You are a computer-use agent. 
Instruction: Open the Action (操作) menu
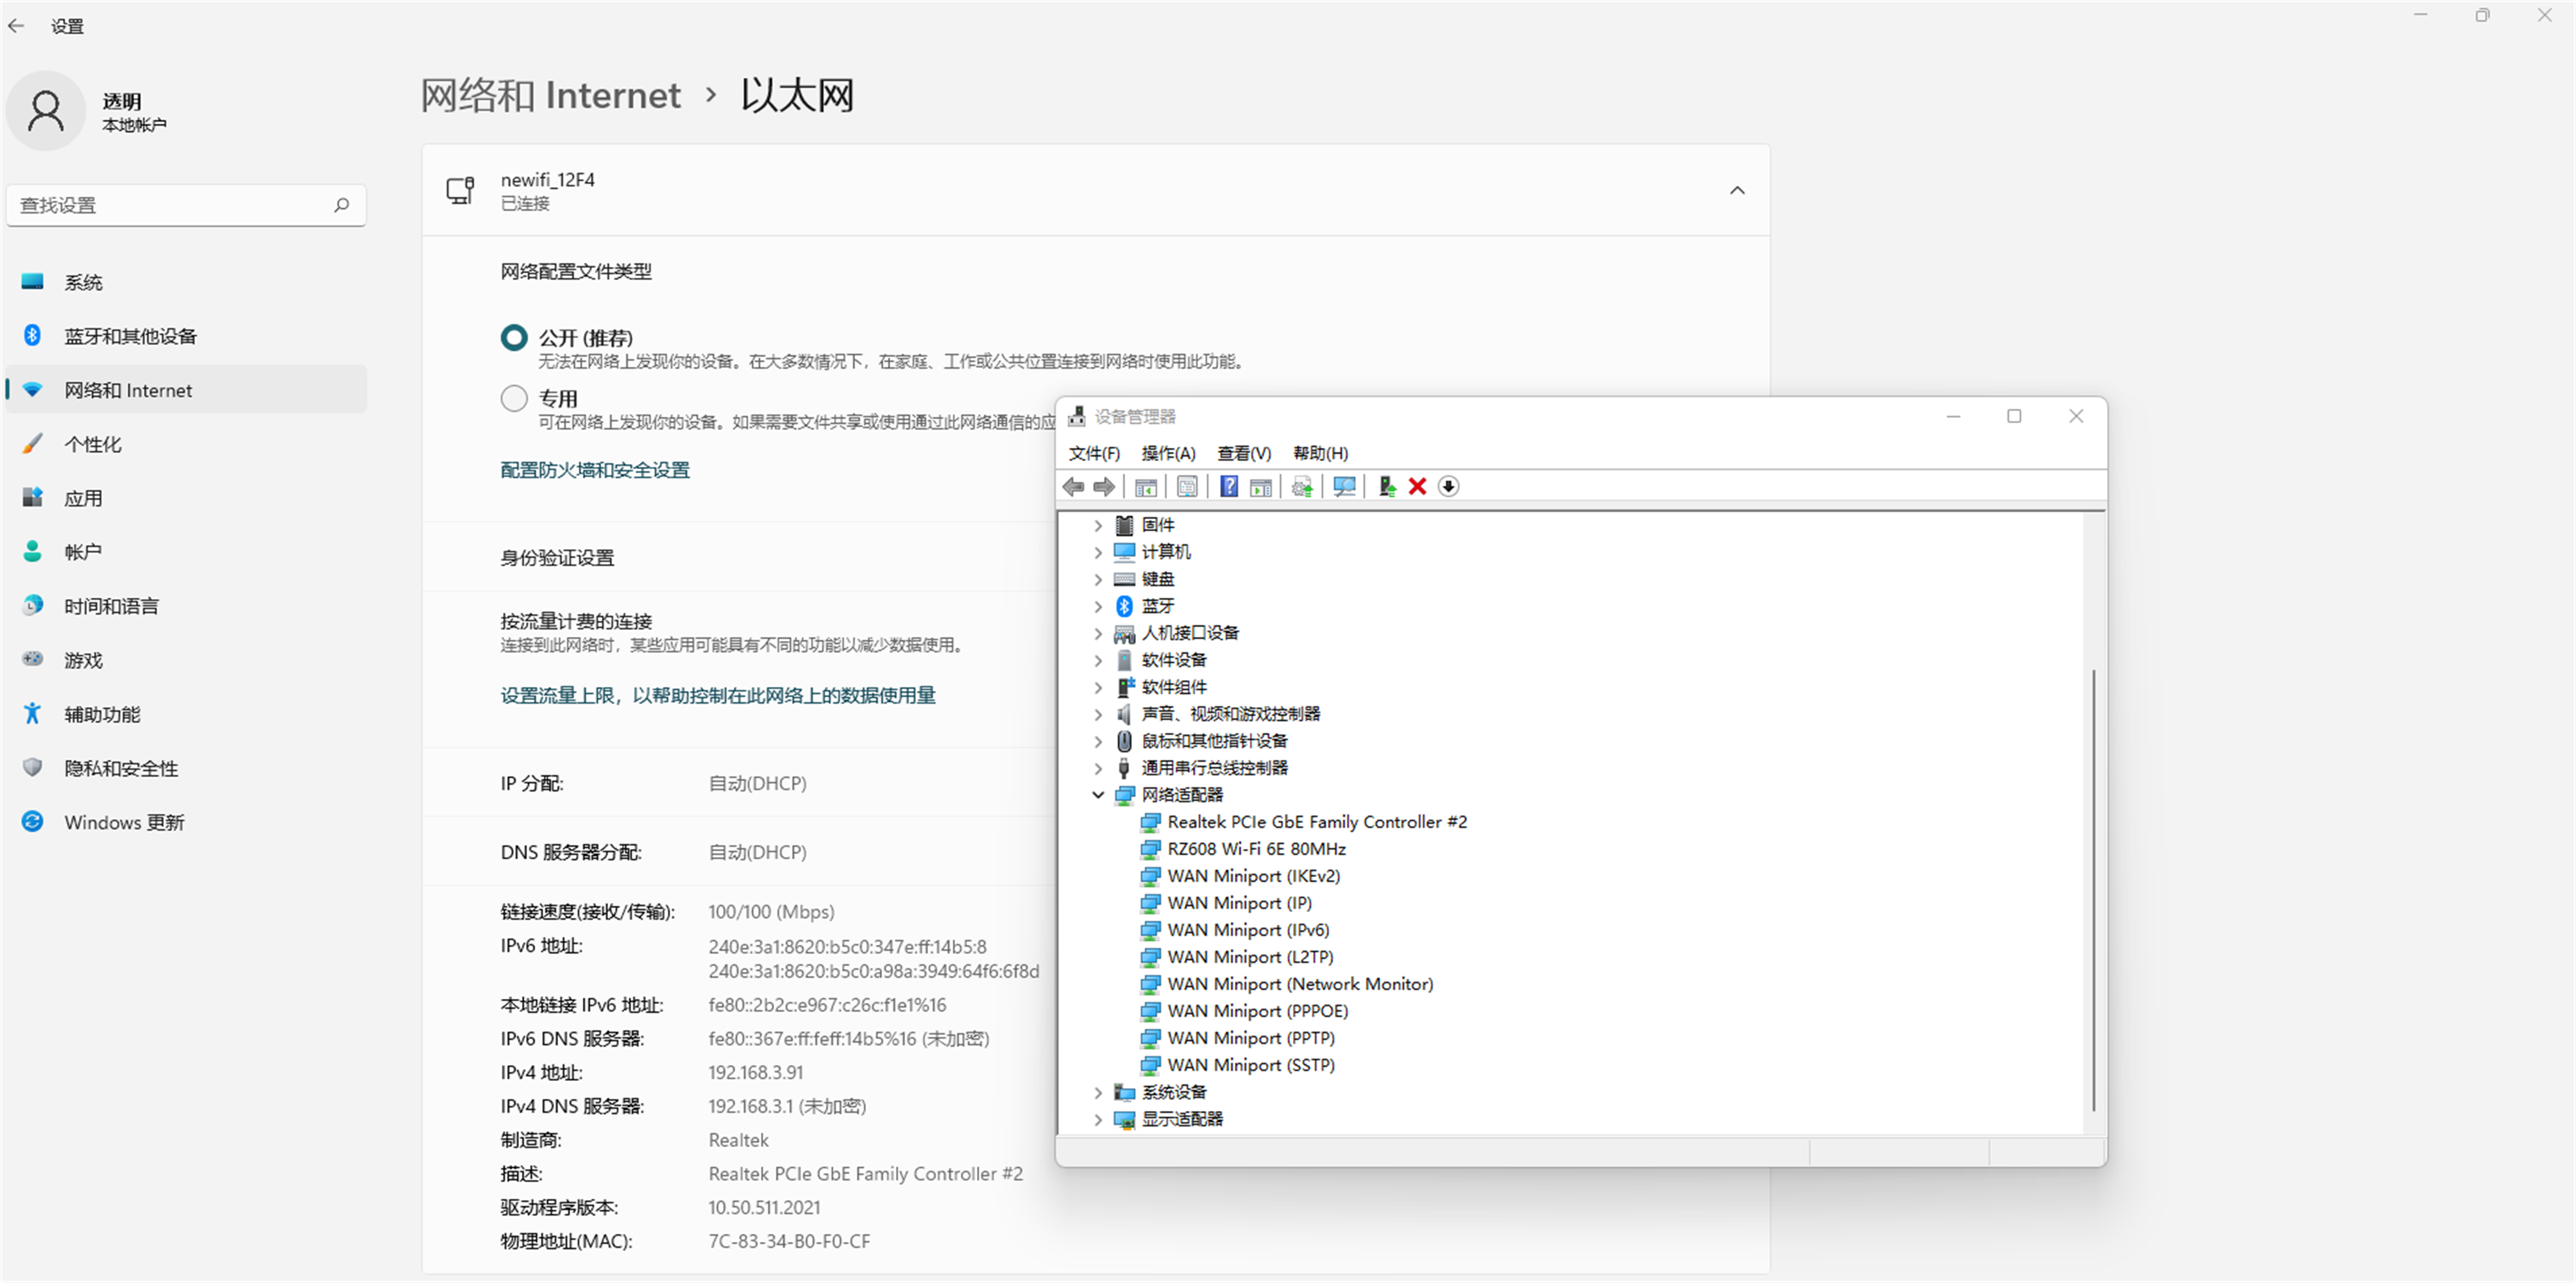pyautogui.click(x=1168, y=453)
